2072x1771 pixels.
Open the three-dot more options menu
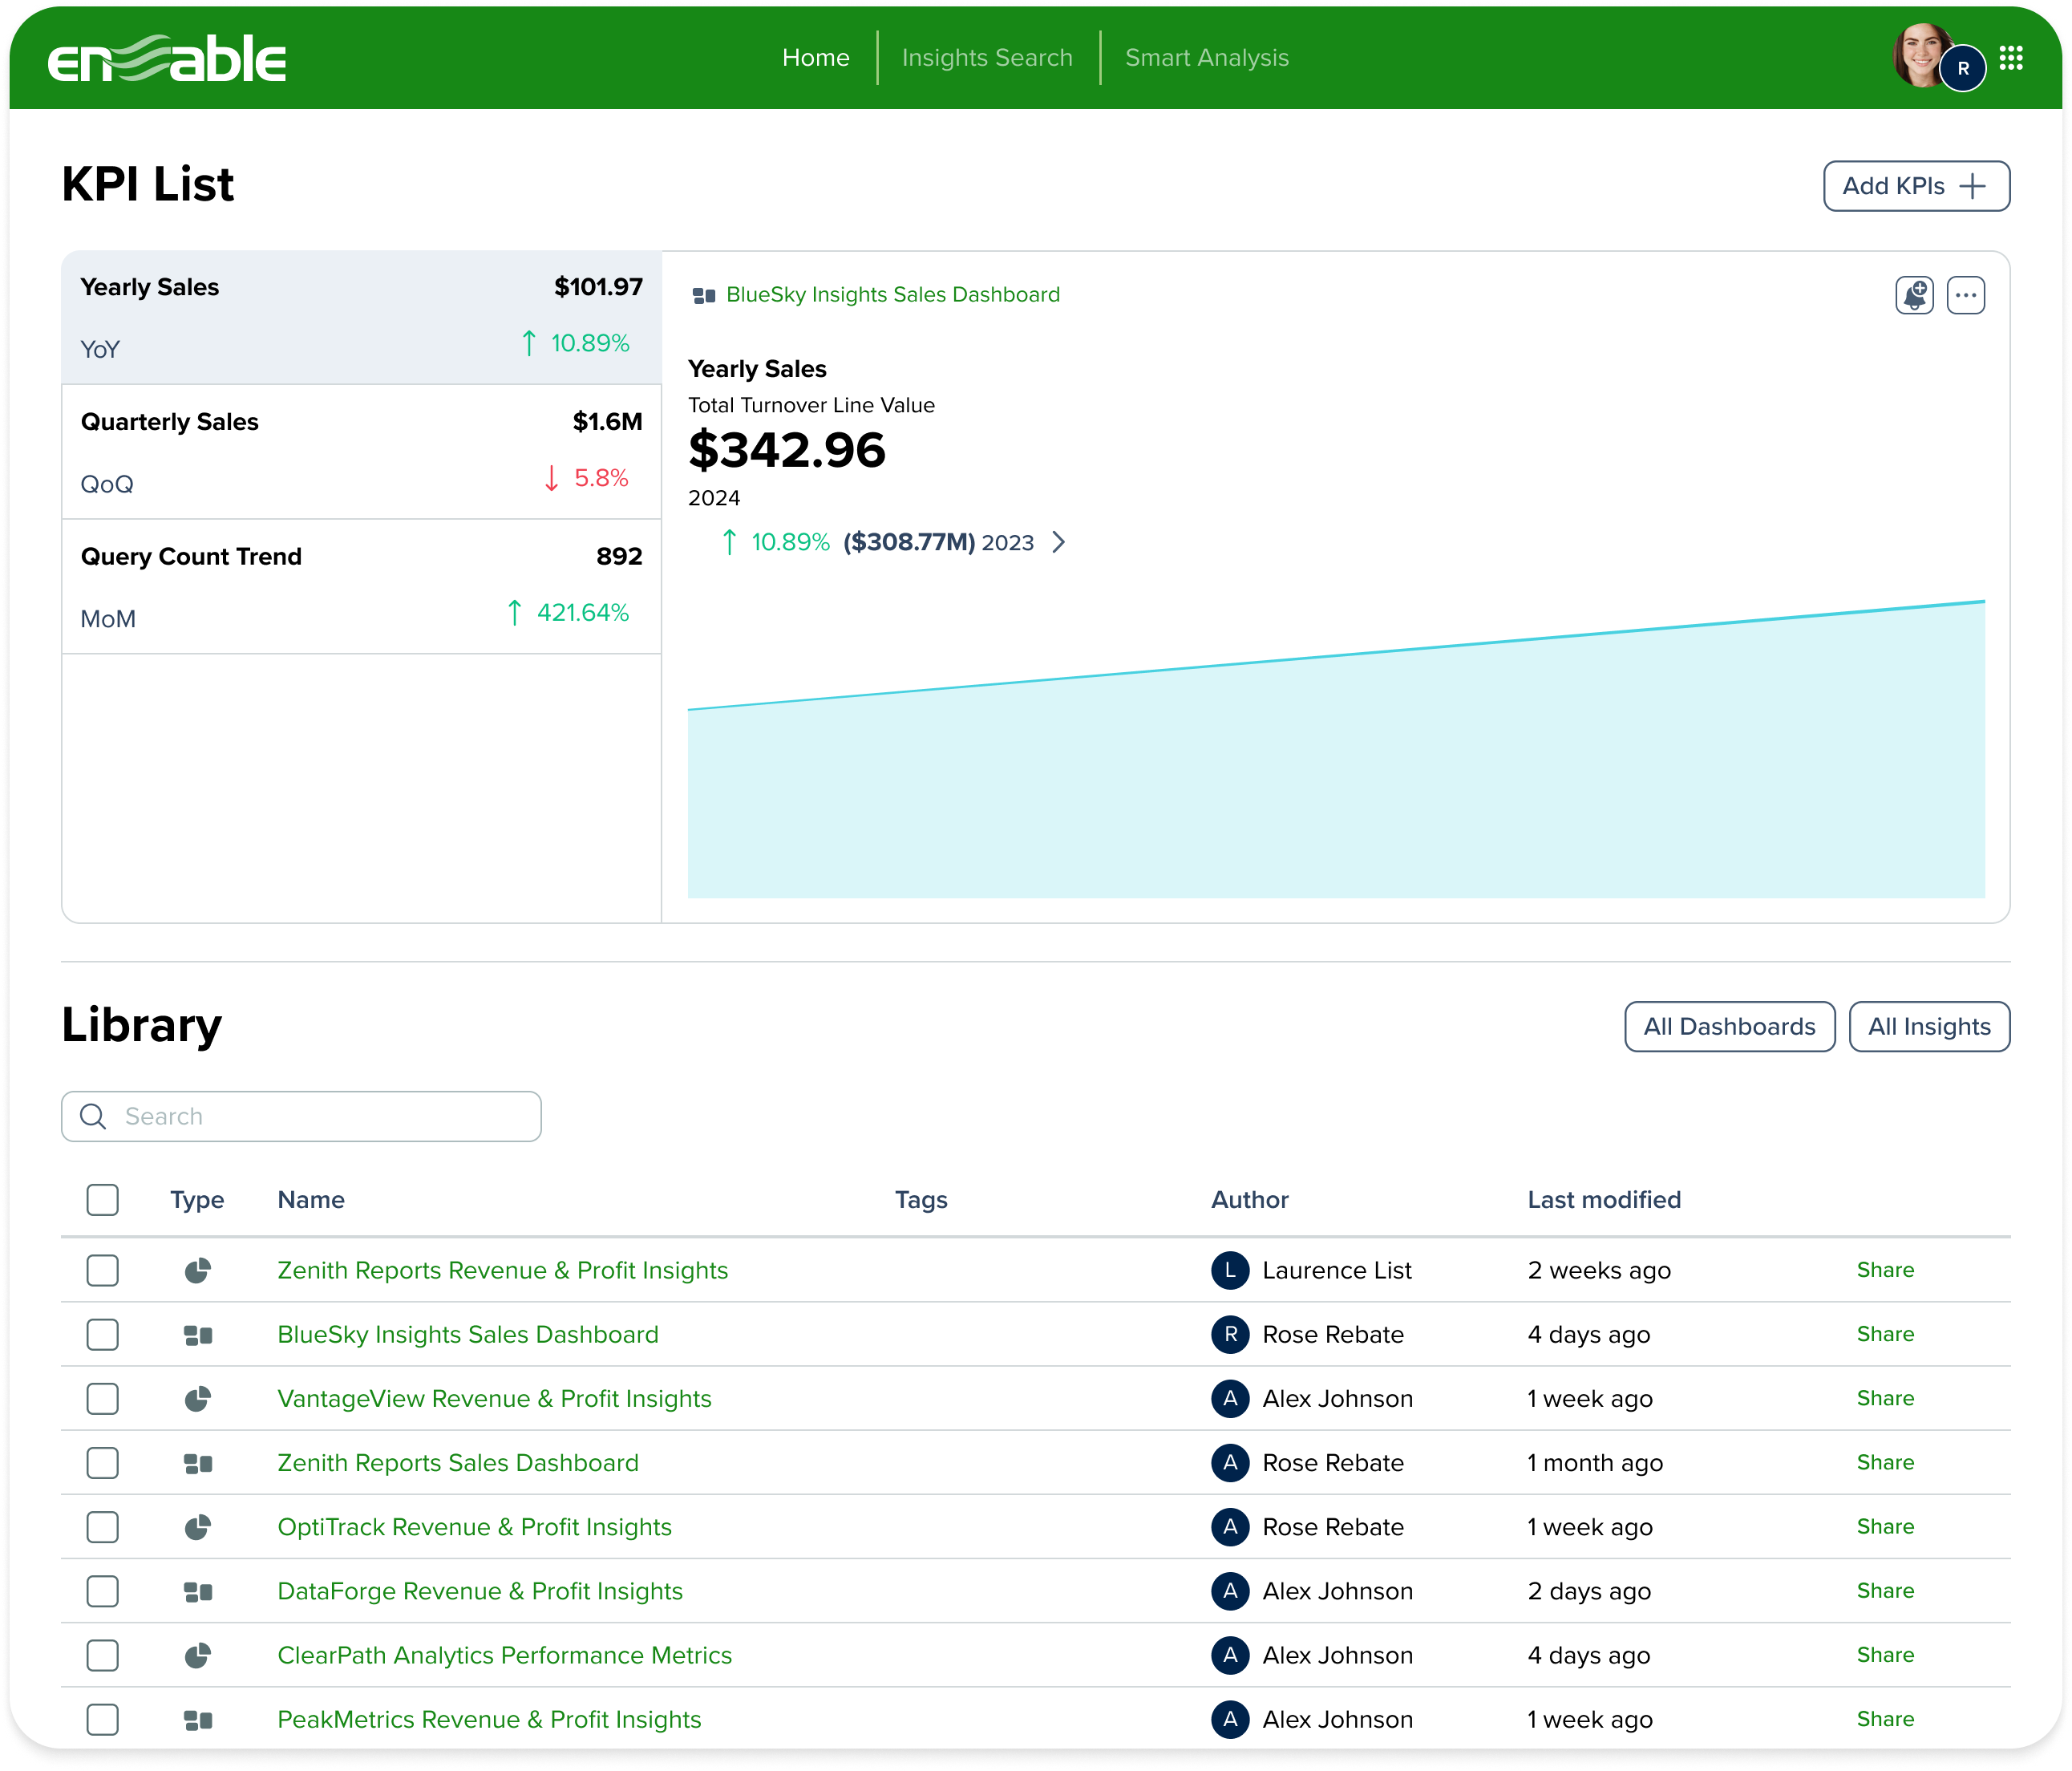pos(1965,295)
